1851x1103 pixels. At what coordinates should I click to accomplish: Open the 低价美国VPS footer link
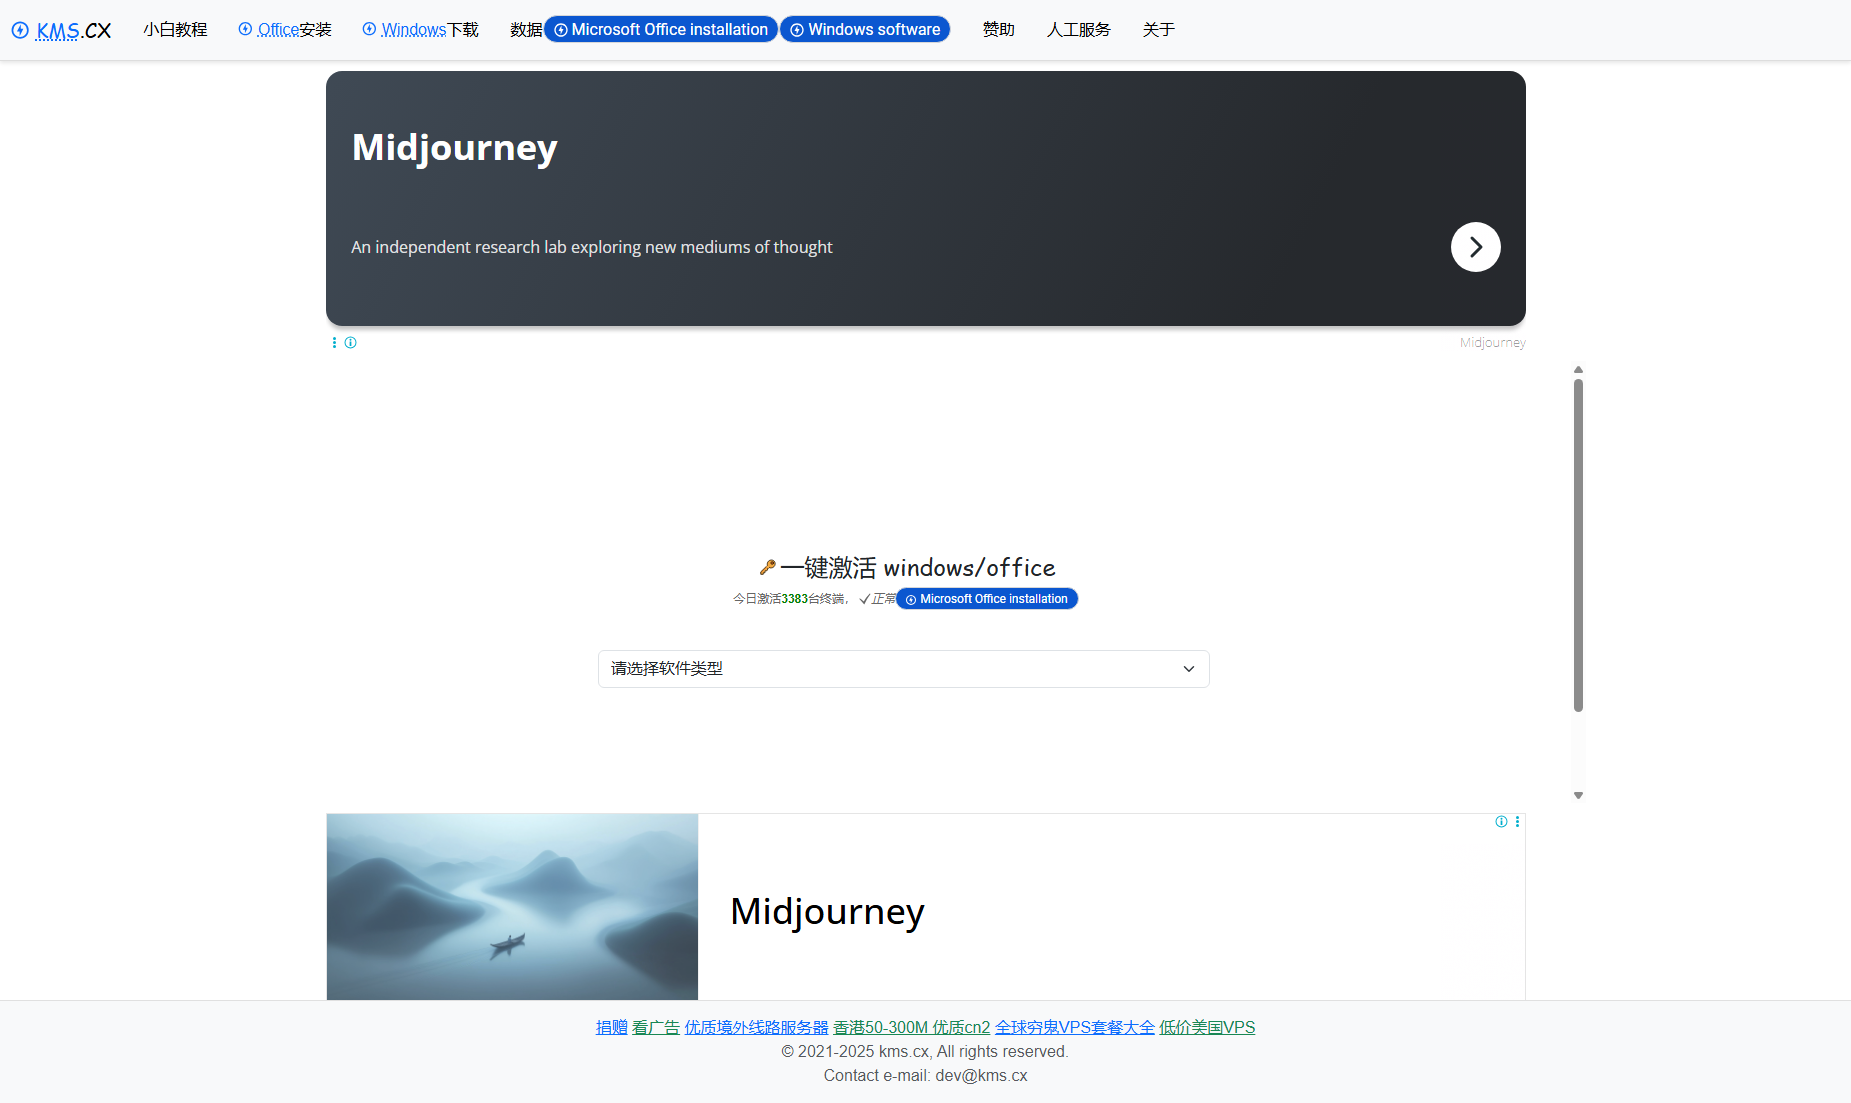(1207, 1027)
